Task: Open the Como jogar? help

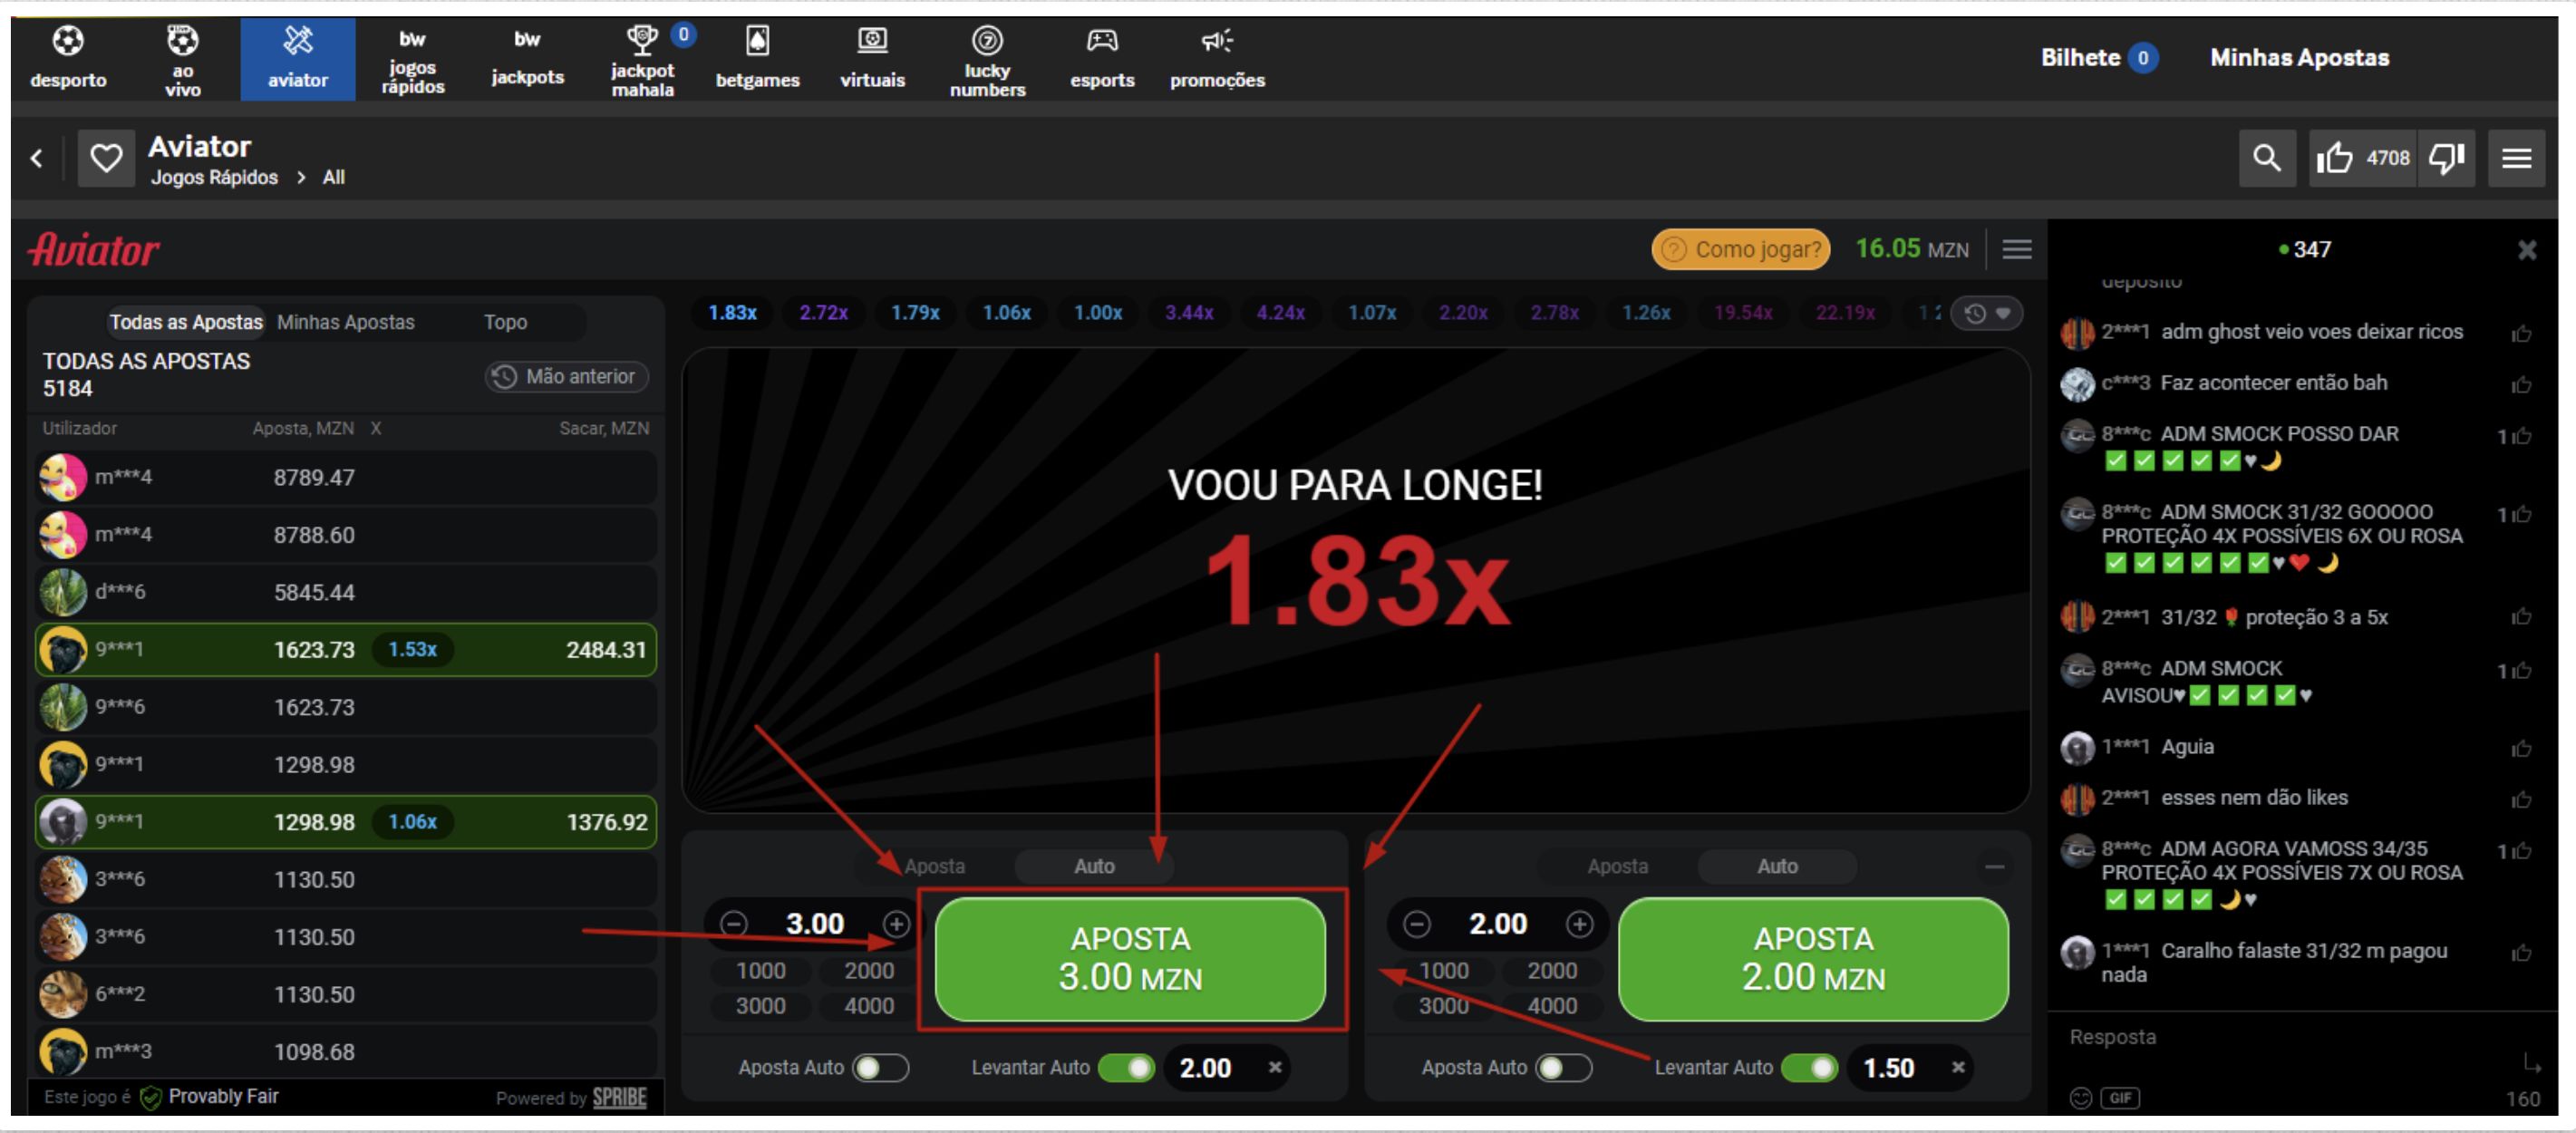Action: (1740, 249)
